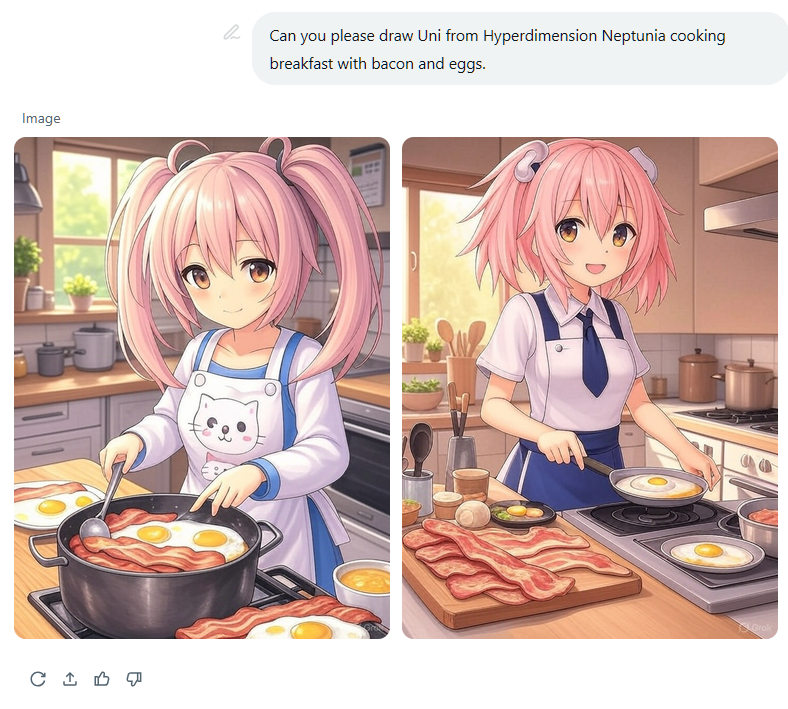Open the right generated image with navy tie girl
This screenshot has width=788, height=709.
point(590,388)
